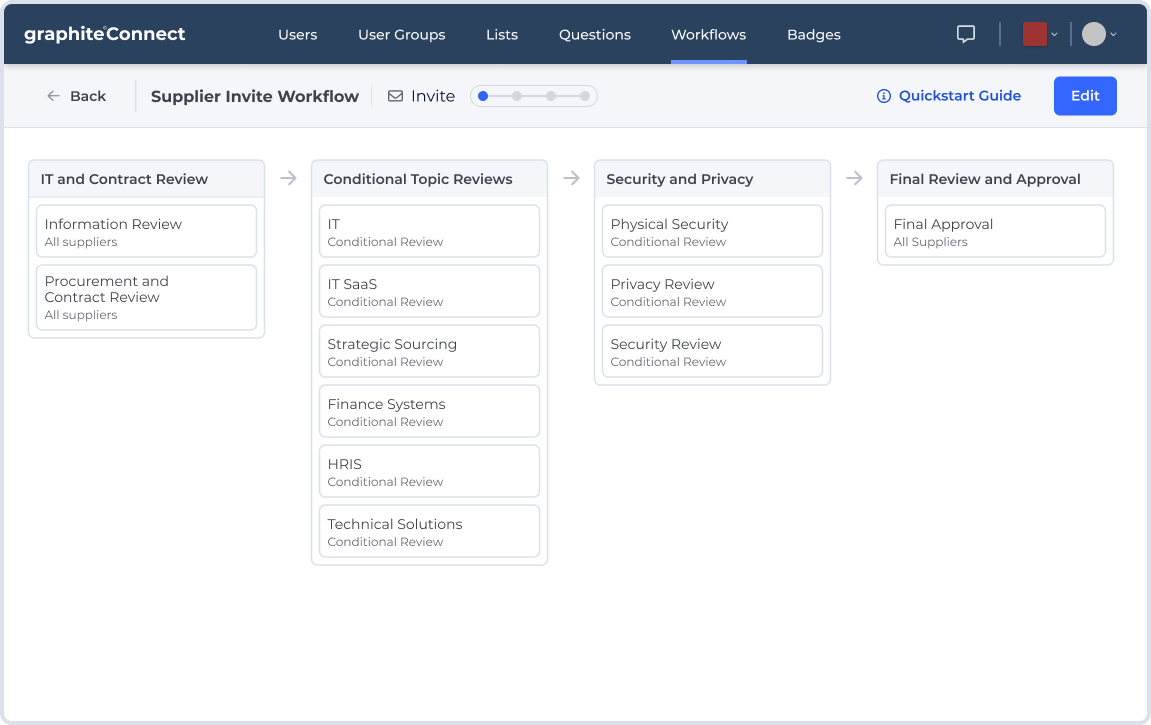
Task: Click the graphiteConnect logo
Action: (x=105, y=34)
